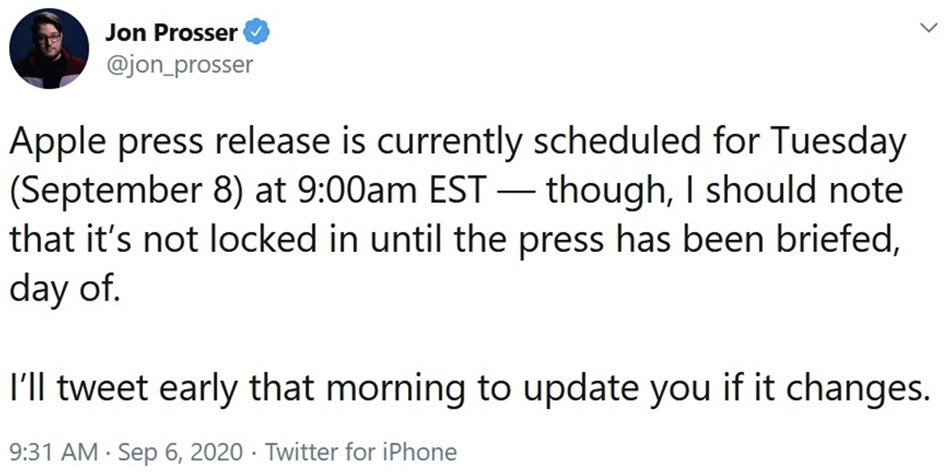Expand the tweet options chevron
950x473 pixels.
coord(928,27)
